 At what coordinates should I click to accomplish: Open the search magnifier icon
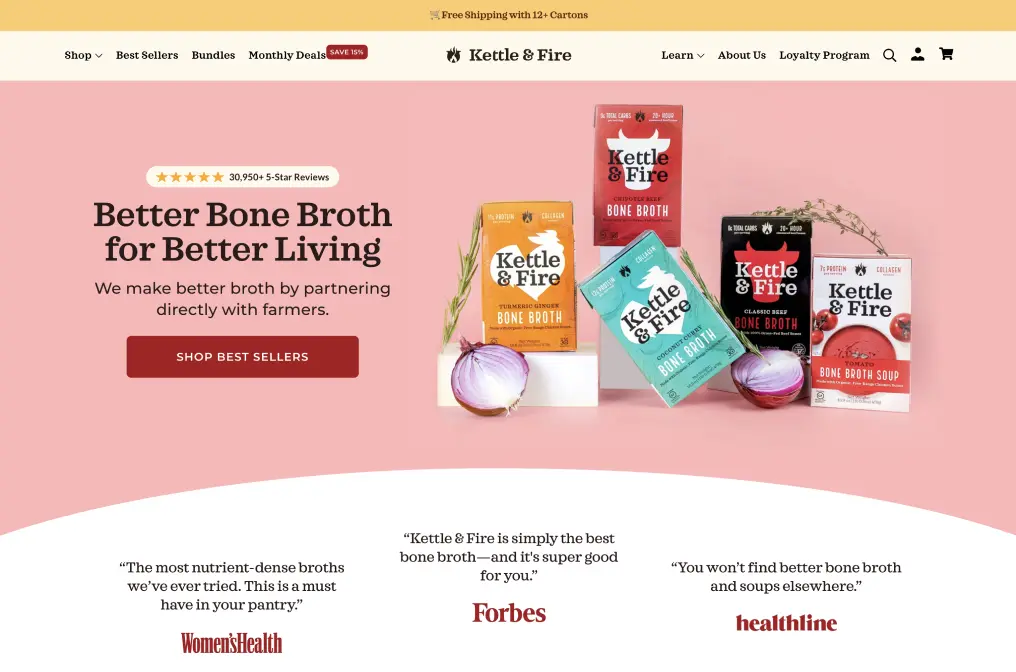pos(890,55)
